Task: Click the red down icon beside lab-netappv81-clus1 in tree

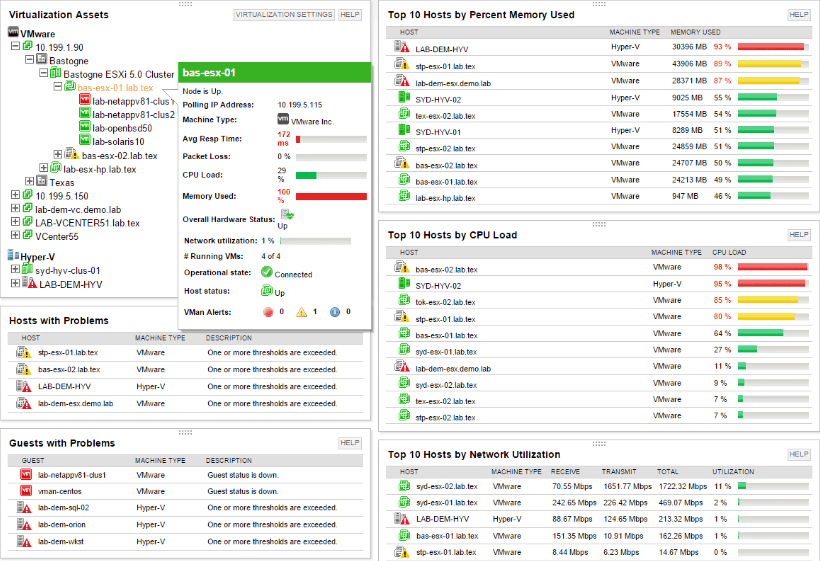Action: pos(85,100)
